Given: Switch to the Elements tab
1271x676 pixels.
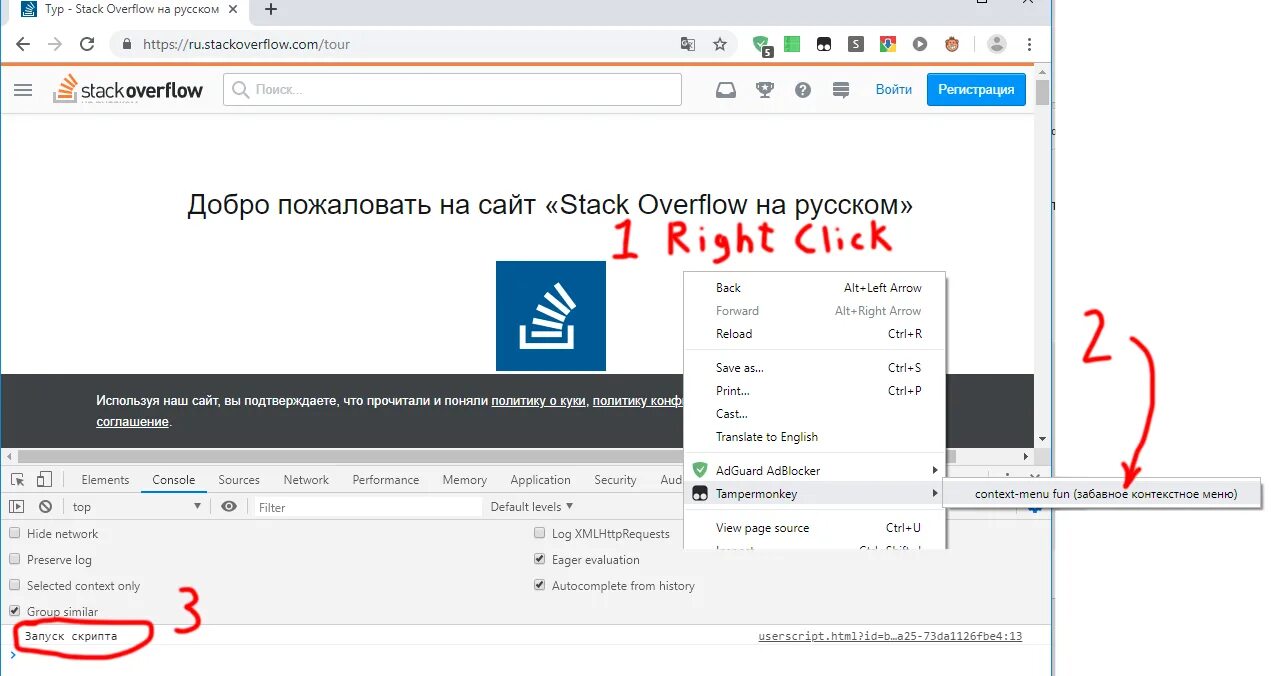Looking at the screenshot, I should [x=105, y=480].
